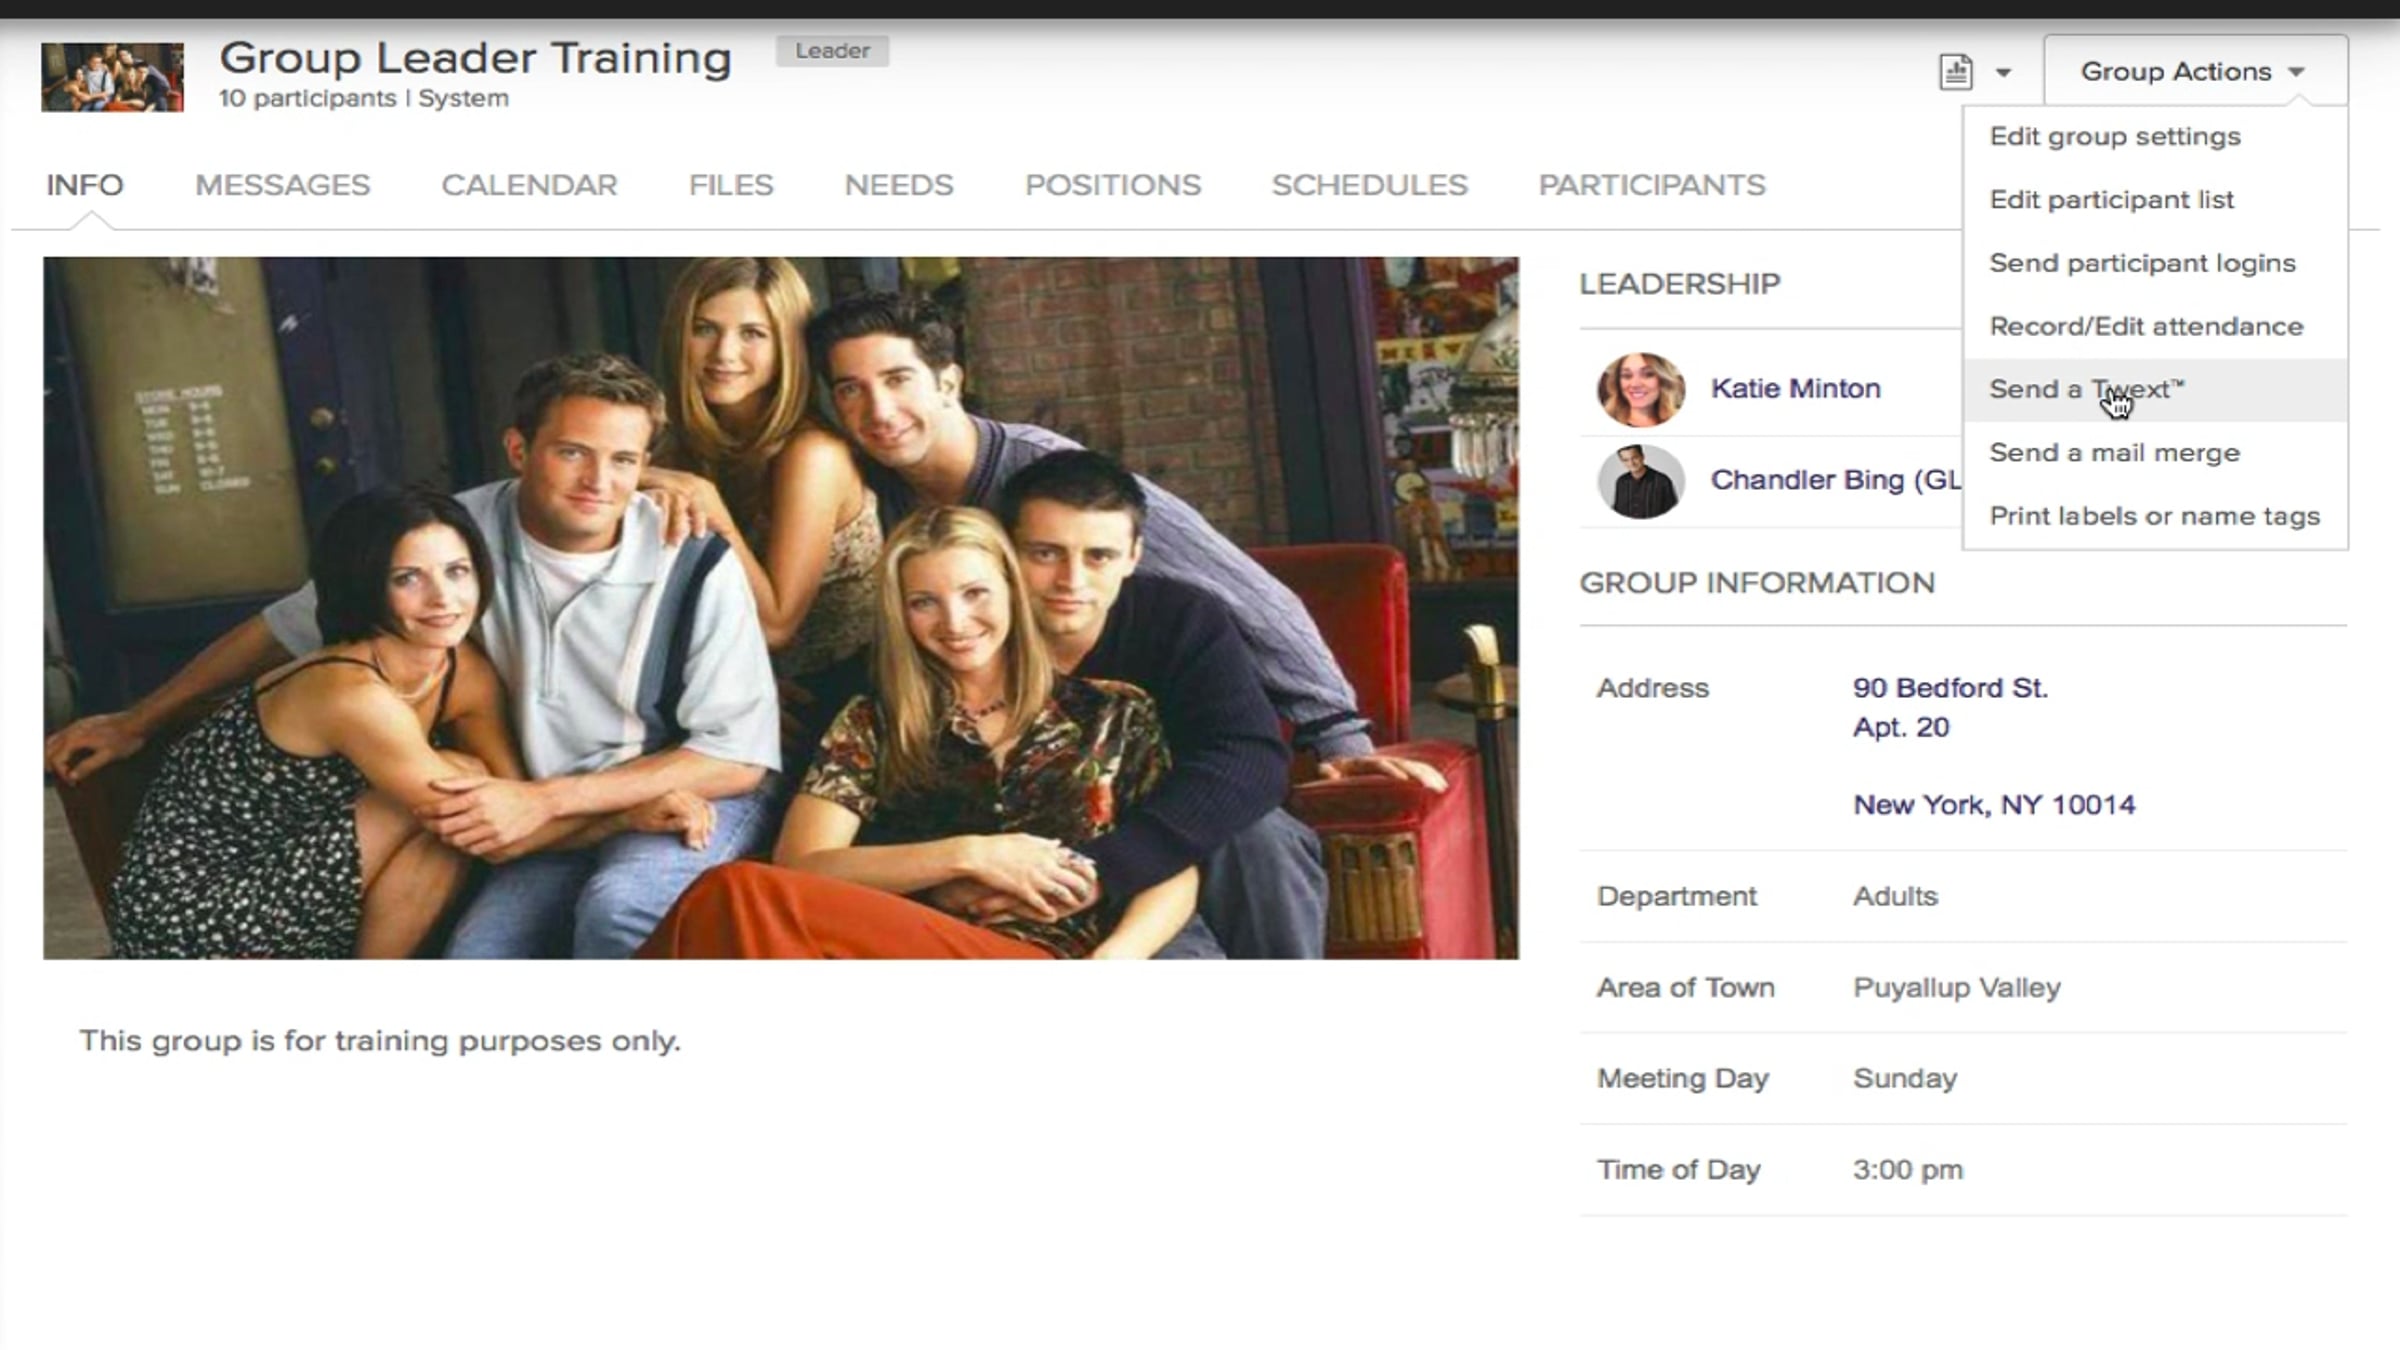
Task: Click the Adults department value
Action: pyautogui.click(x=1895, y=896)
